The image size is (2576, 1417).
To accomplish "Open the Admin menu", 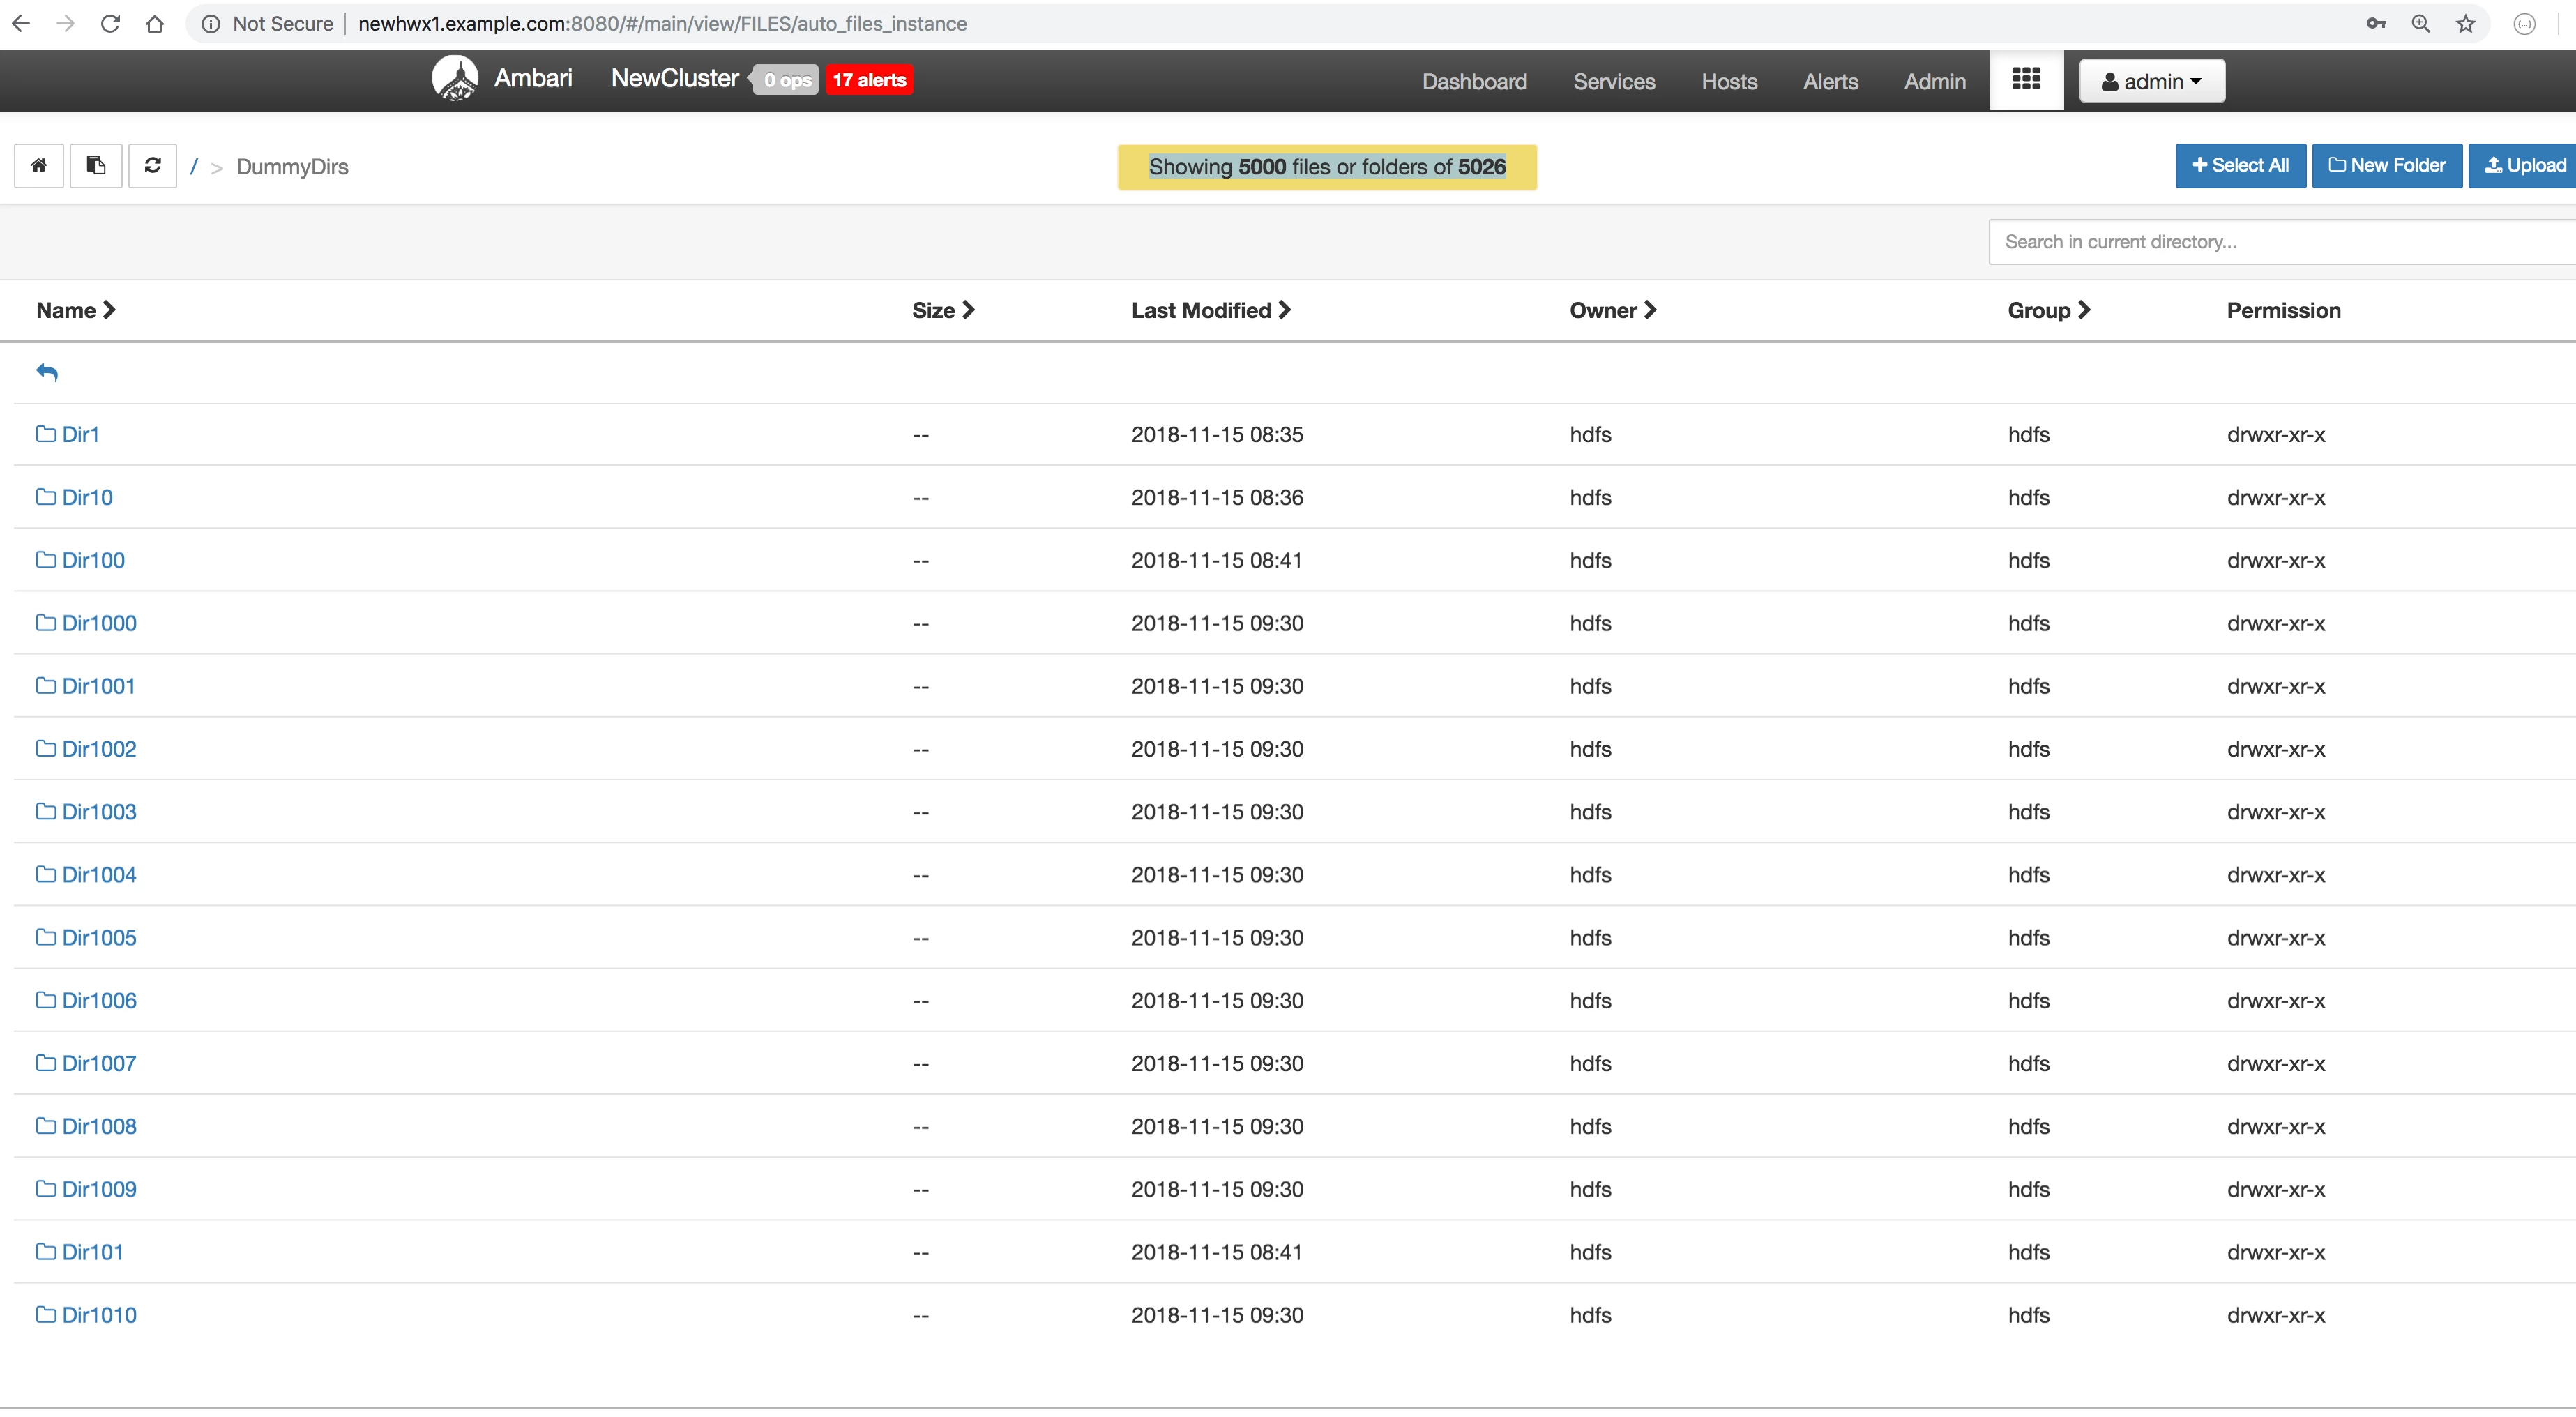I will (1934, 82).
